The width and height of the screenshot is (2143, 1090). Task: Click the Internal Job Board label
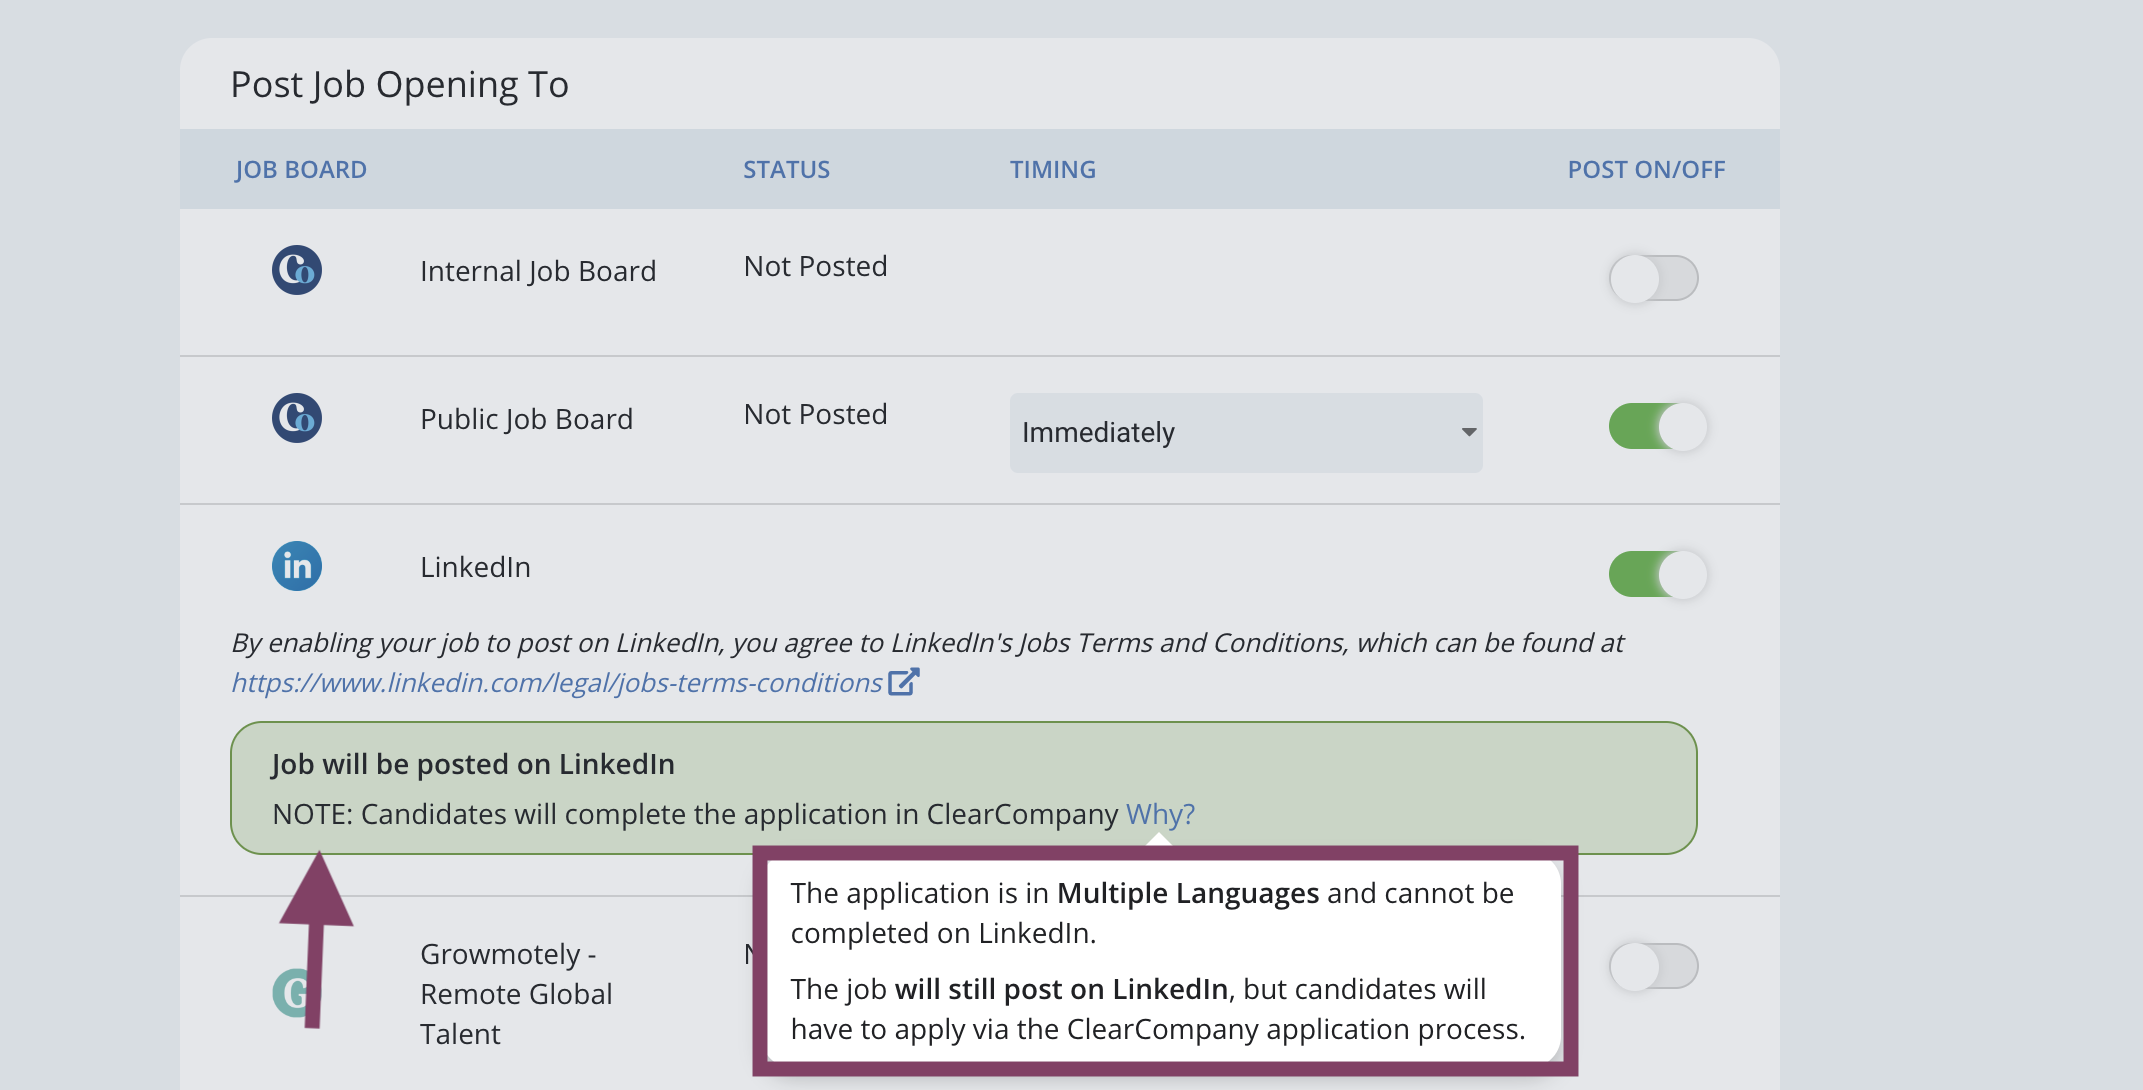click(x=538, y=271)
